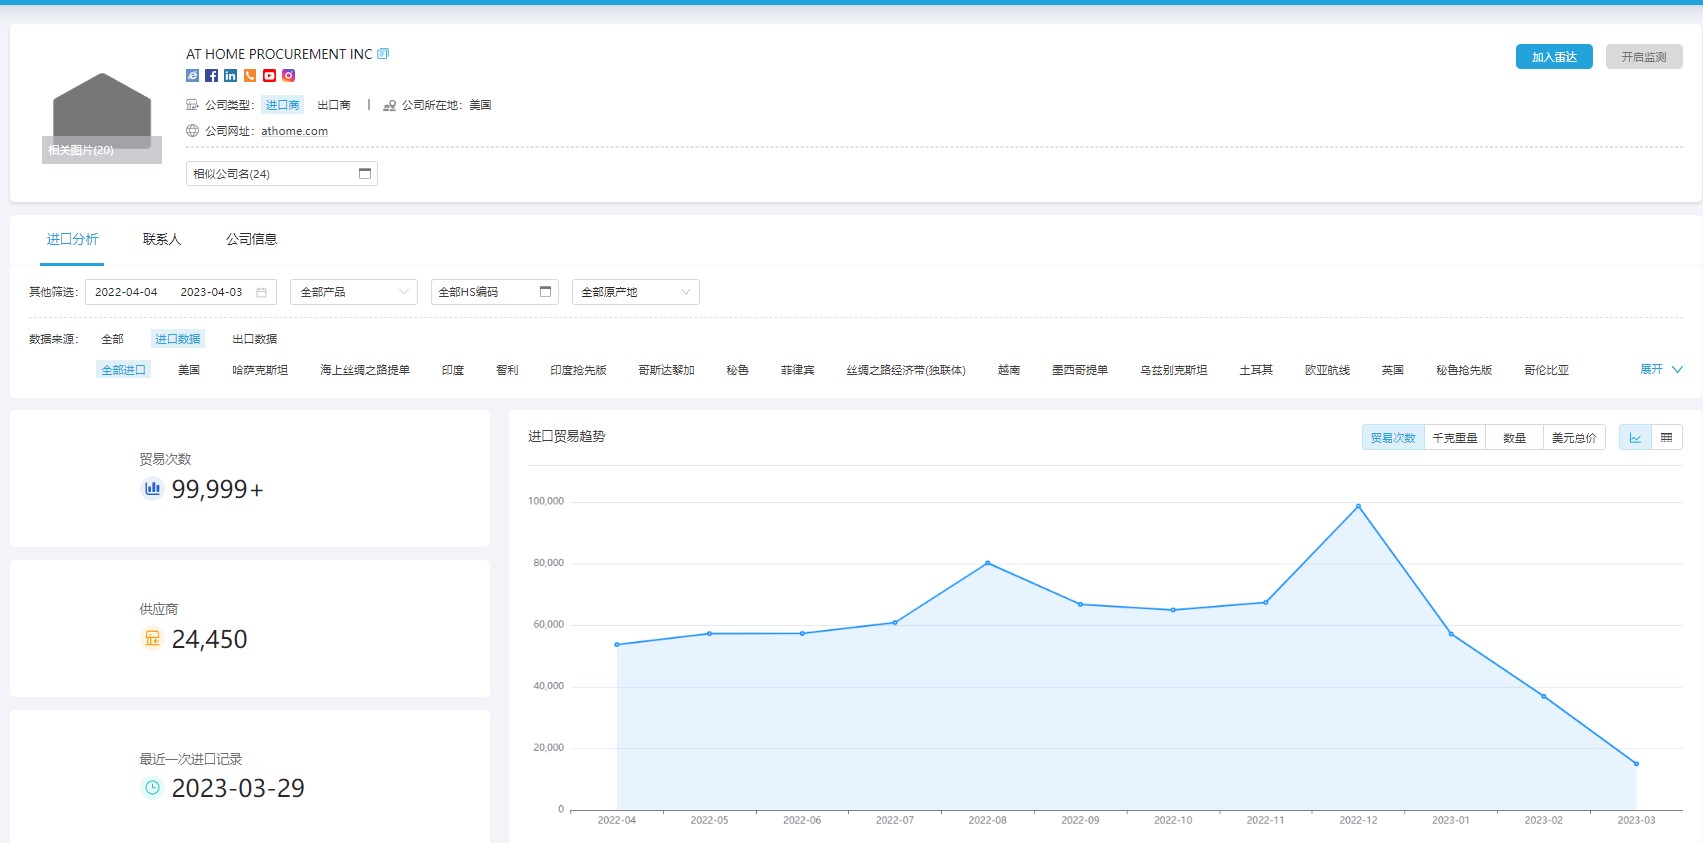Filter by 海上丝绸之路提单 data
The image size is (1703, 843).
click(x=365, y=370)
